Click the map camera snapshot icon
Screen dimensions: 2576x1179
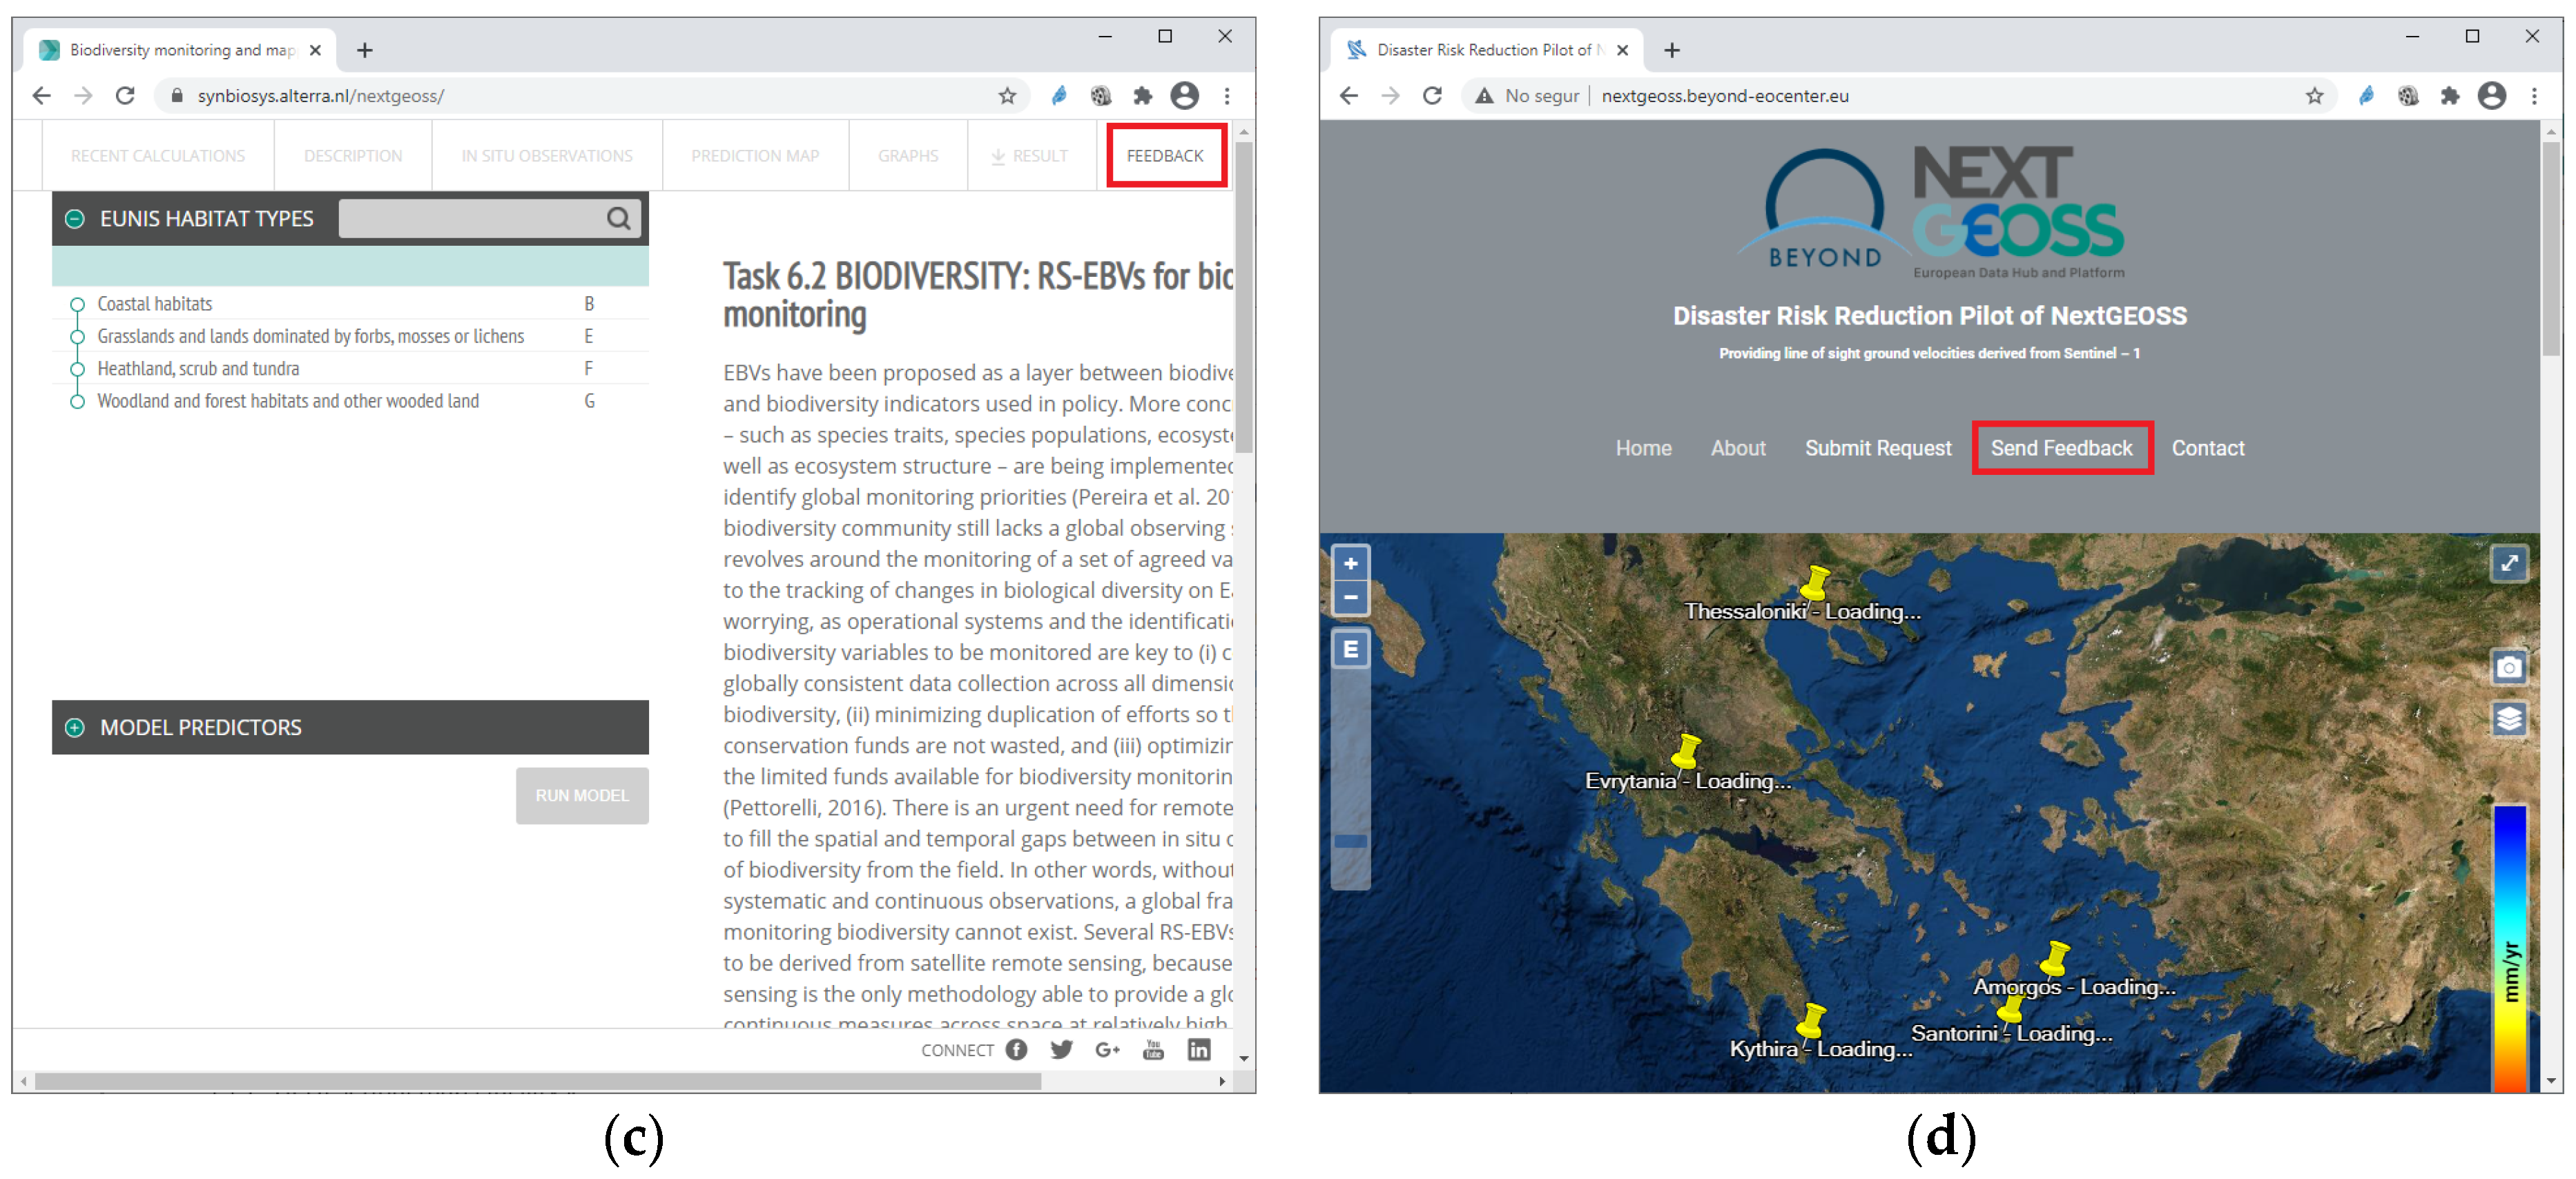(2508, 667)
